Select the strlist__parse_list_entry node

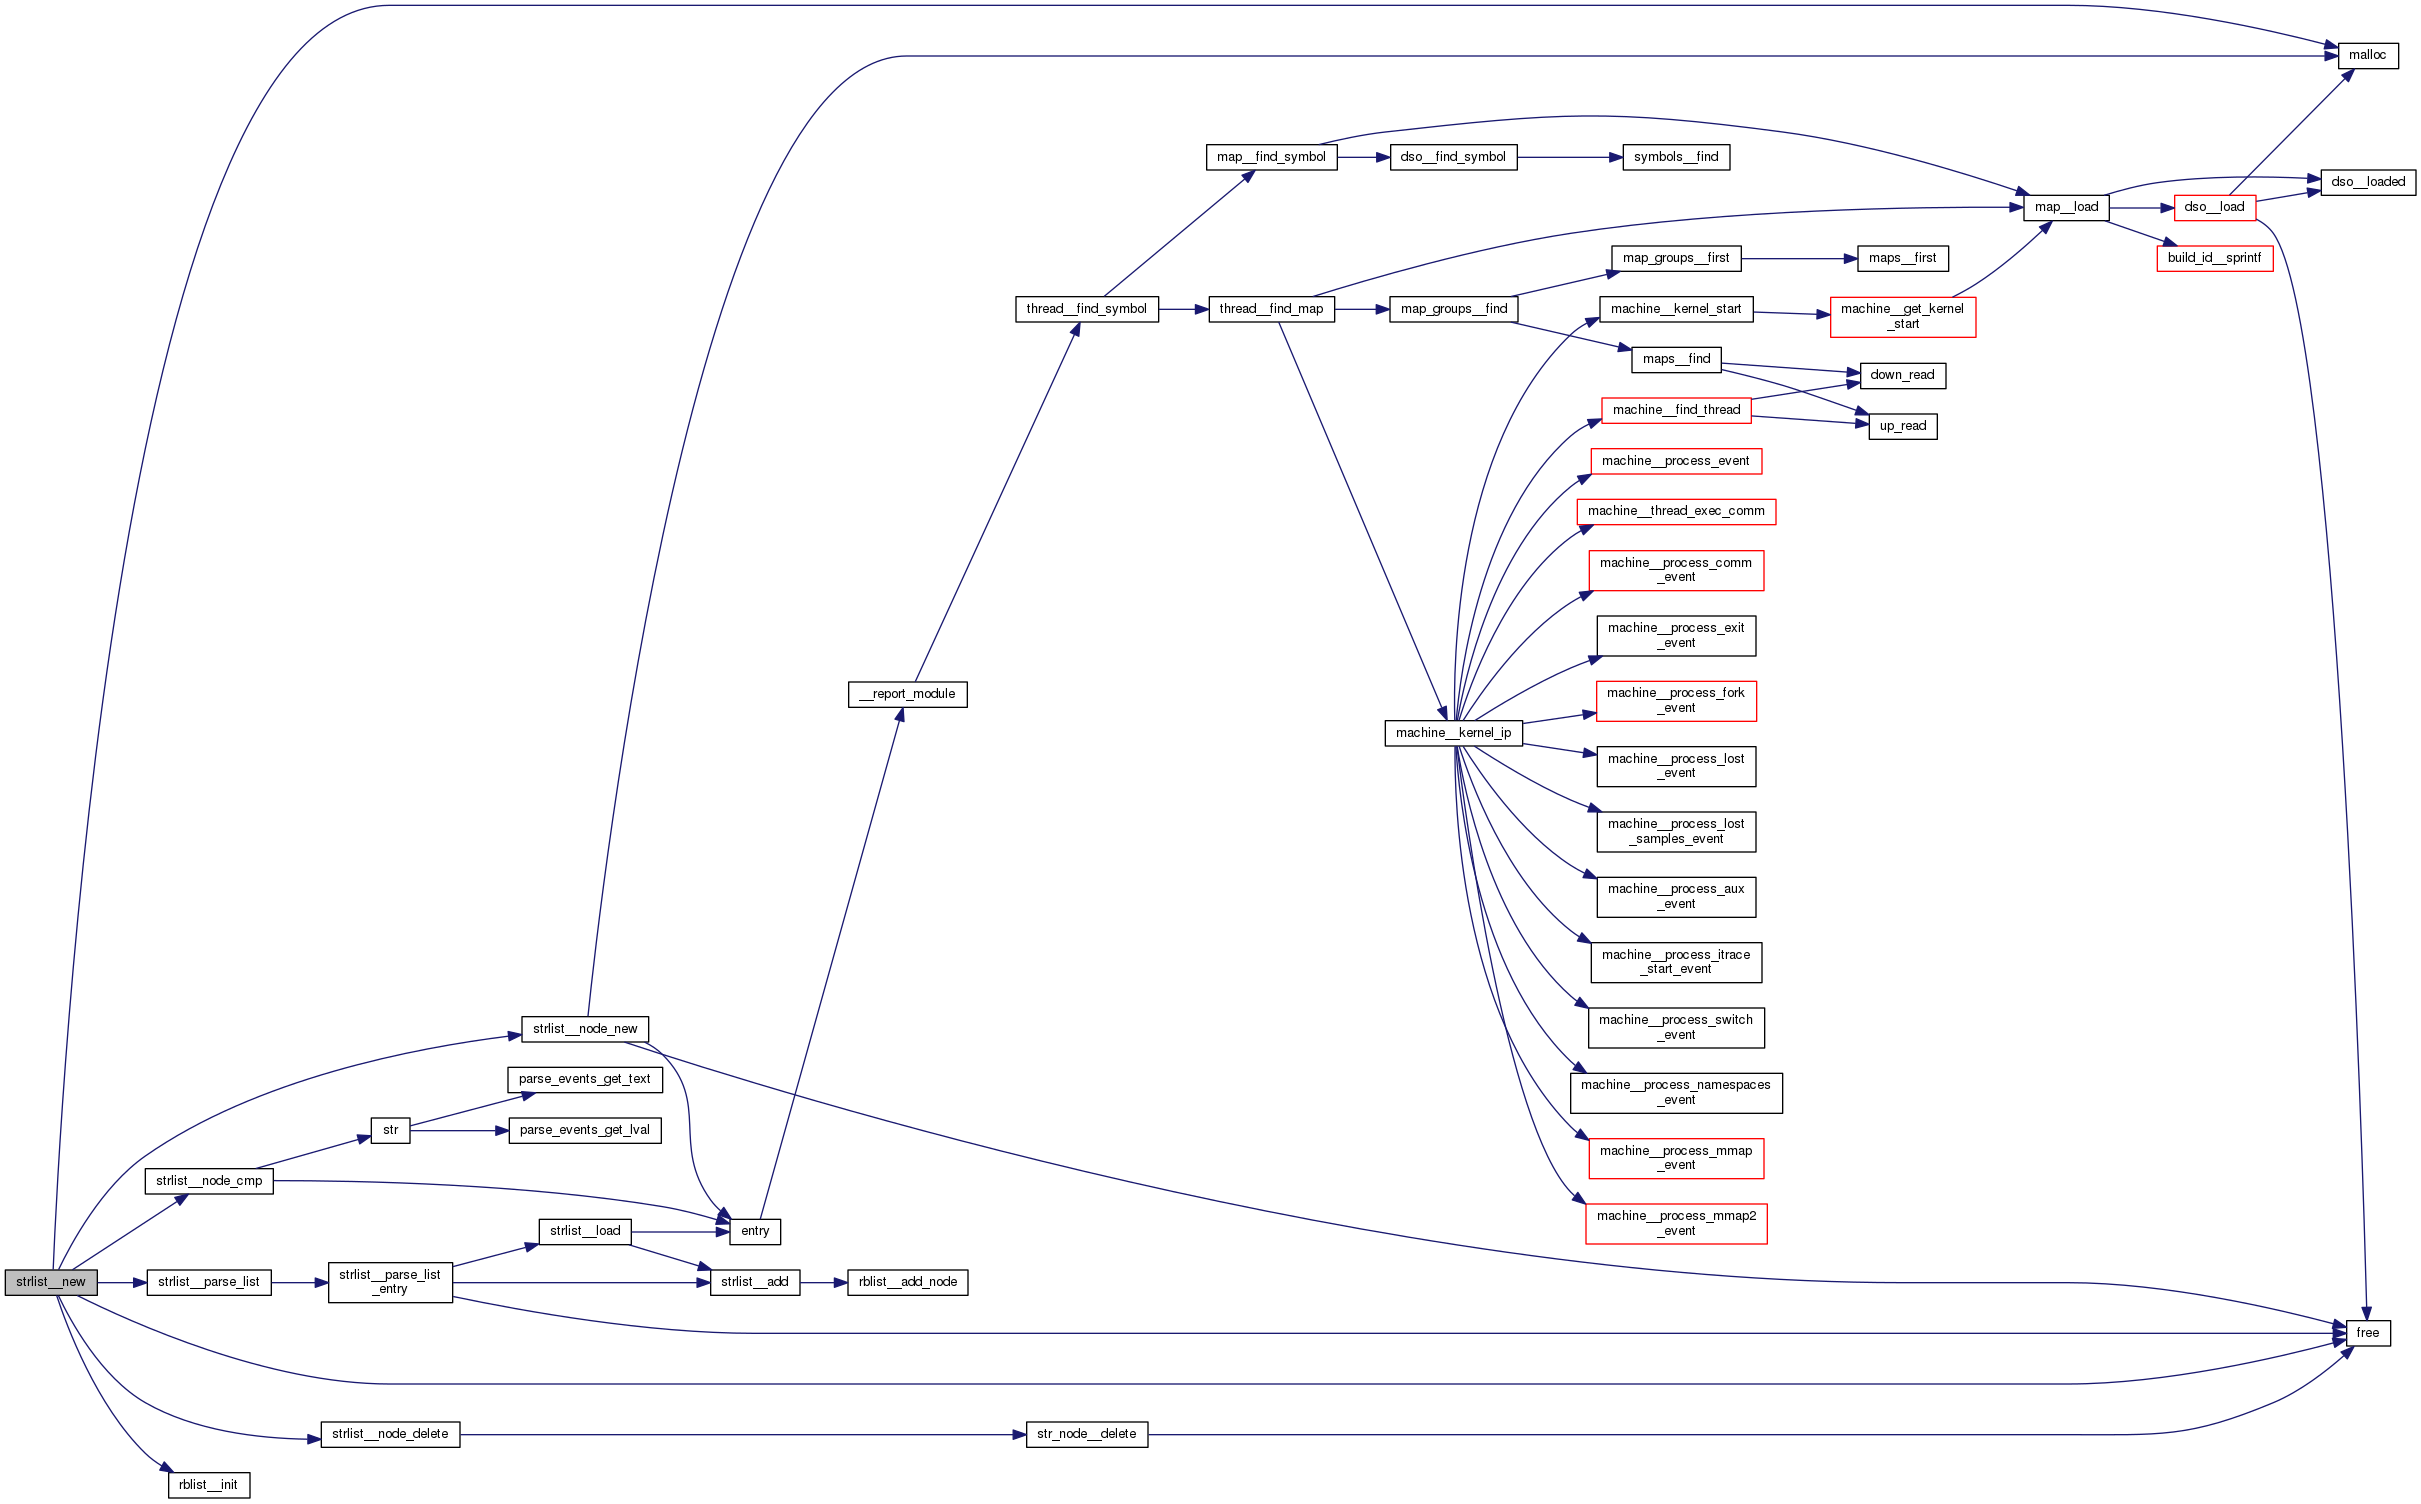(390, 1282)
